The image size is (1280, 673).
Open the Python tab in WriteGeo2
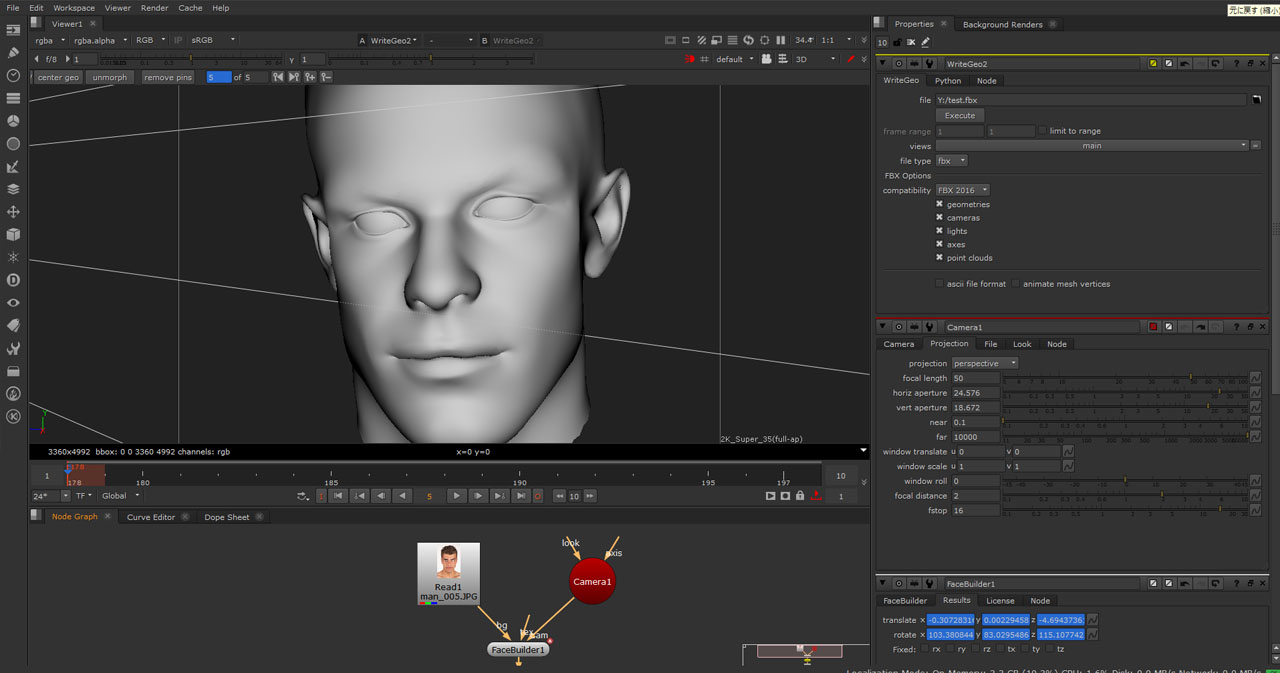pyautogui.click(x=948, y=81)
